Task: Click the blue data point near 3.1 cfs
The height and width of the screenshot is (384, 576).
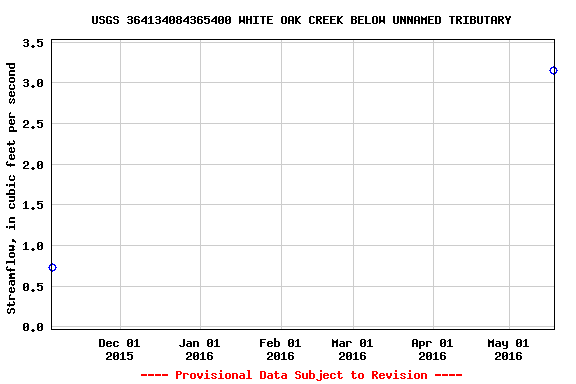Action: [x=553, y=70]
